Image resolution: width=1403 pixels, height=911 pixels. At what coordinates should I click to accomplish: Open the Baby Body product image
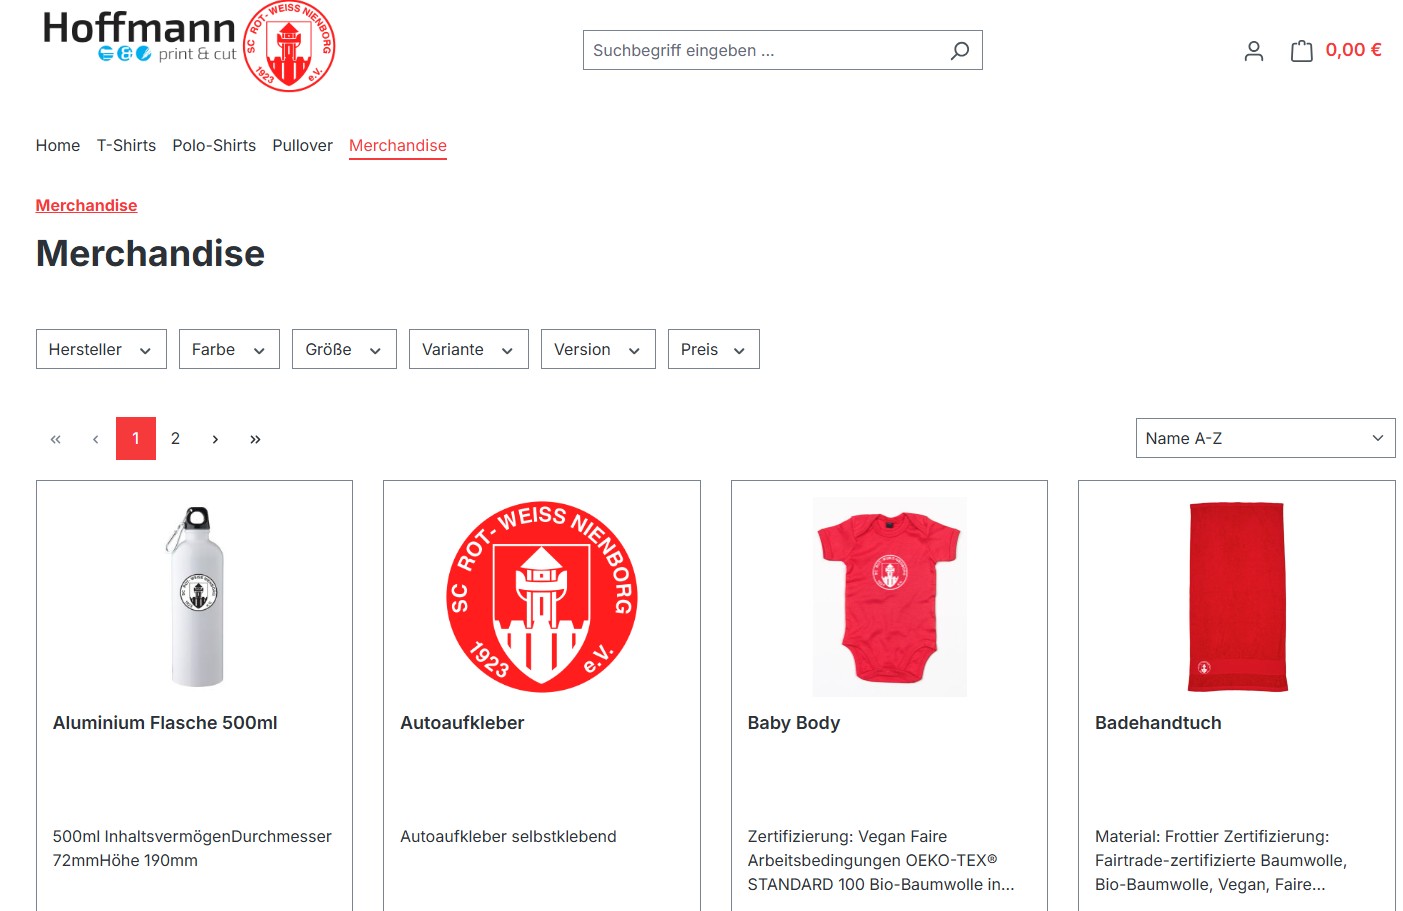[889, 597]
